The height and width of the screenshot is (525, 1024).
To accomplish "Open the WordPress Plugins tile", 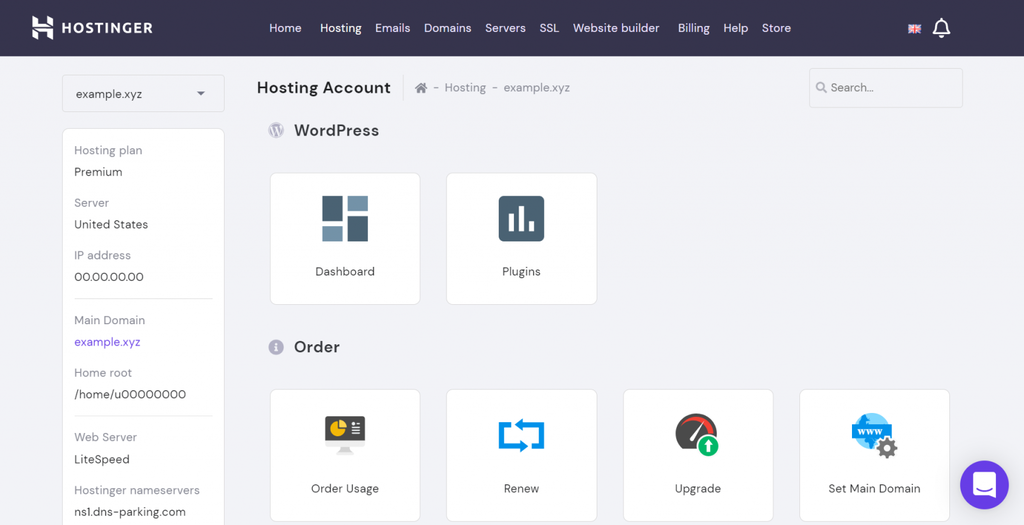I will [521, 238].
